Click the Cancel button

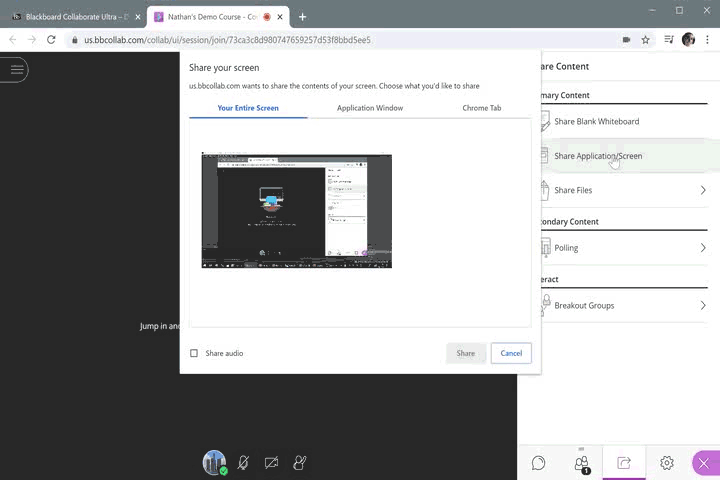tap(511, 353)
